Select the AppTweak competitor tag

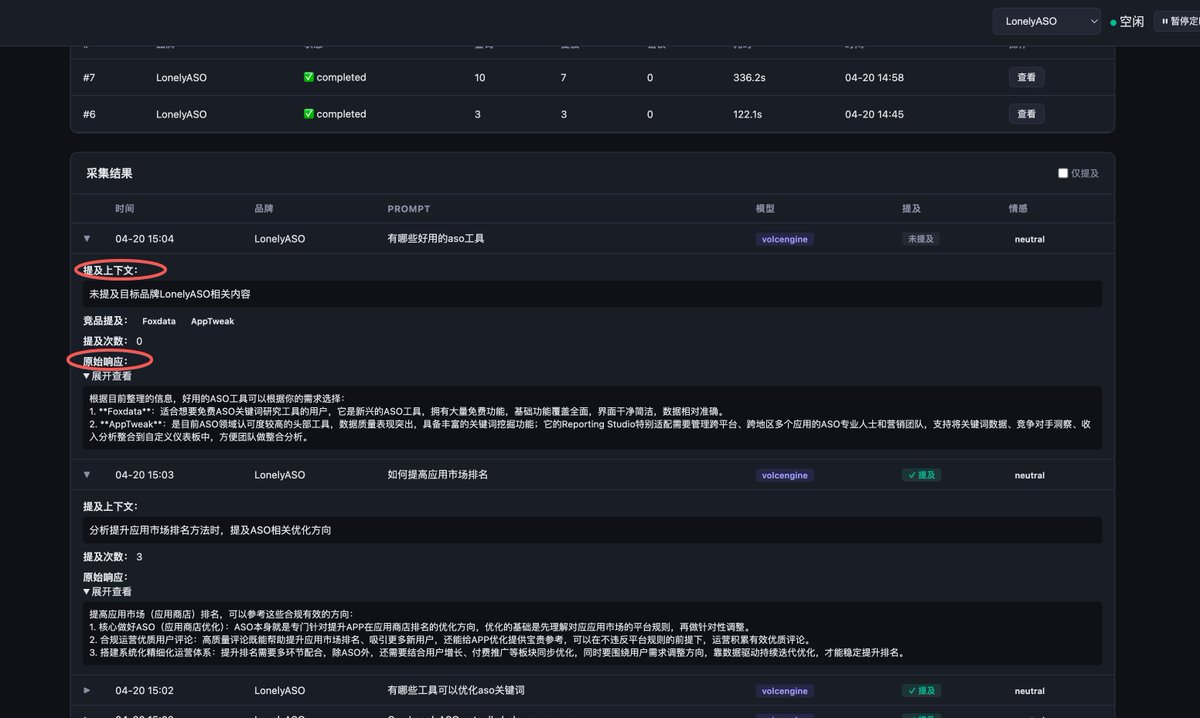(212, 321)
